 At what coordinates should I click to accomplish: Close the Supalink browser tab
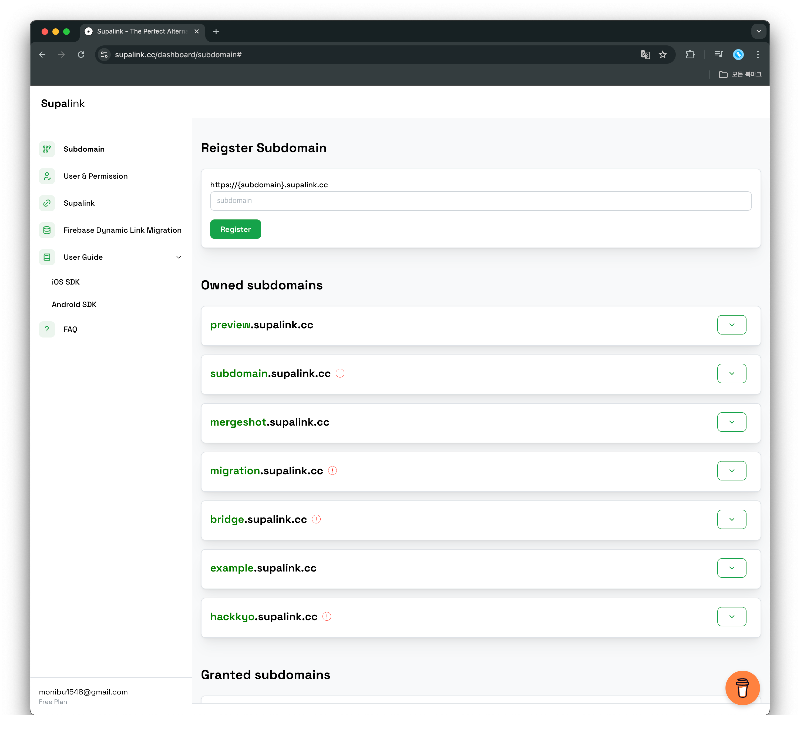(x=196, y=32)
